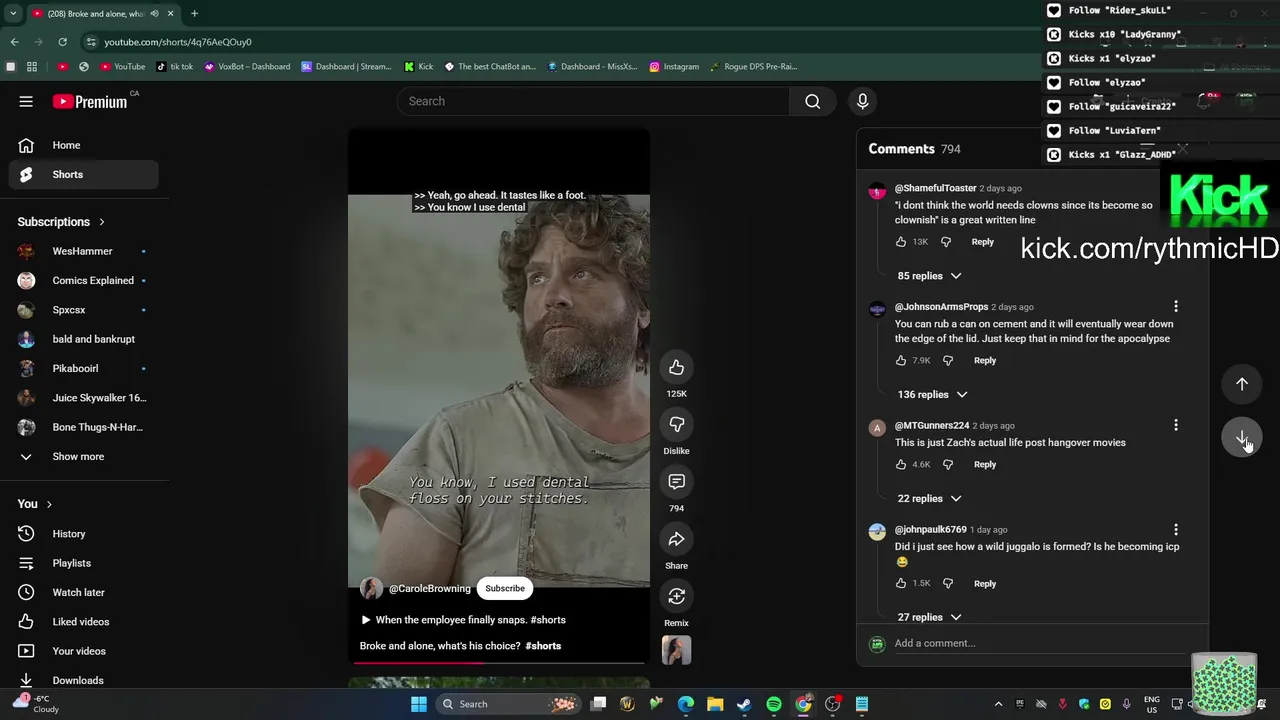The width and height of the screenshot is (1280, 720).
Task: Expand 136 replies under JohnsonArmsProps comment
Action: coord(932,395)
